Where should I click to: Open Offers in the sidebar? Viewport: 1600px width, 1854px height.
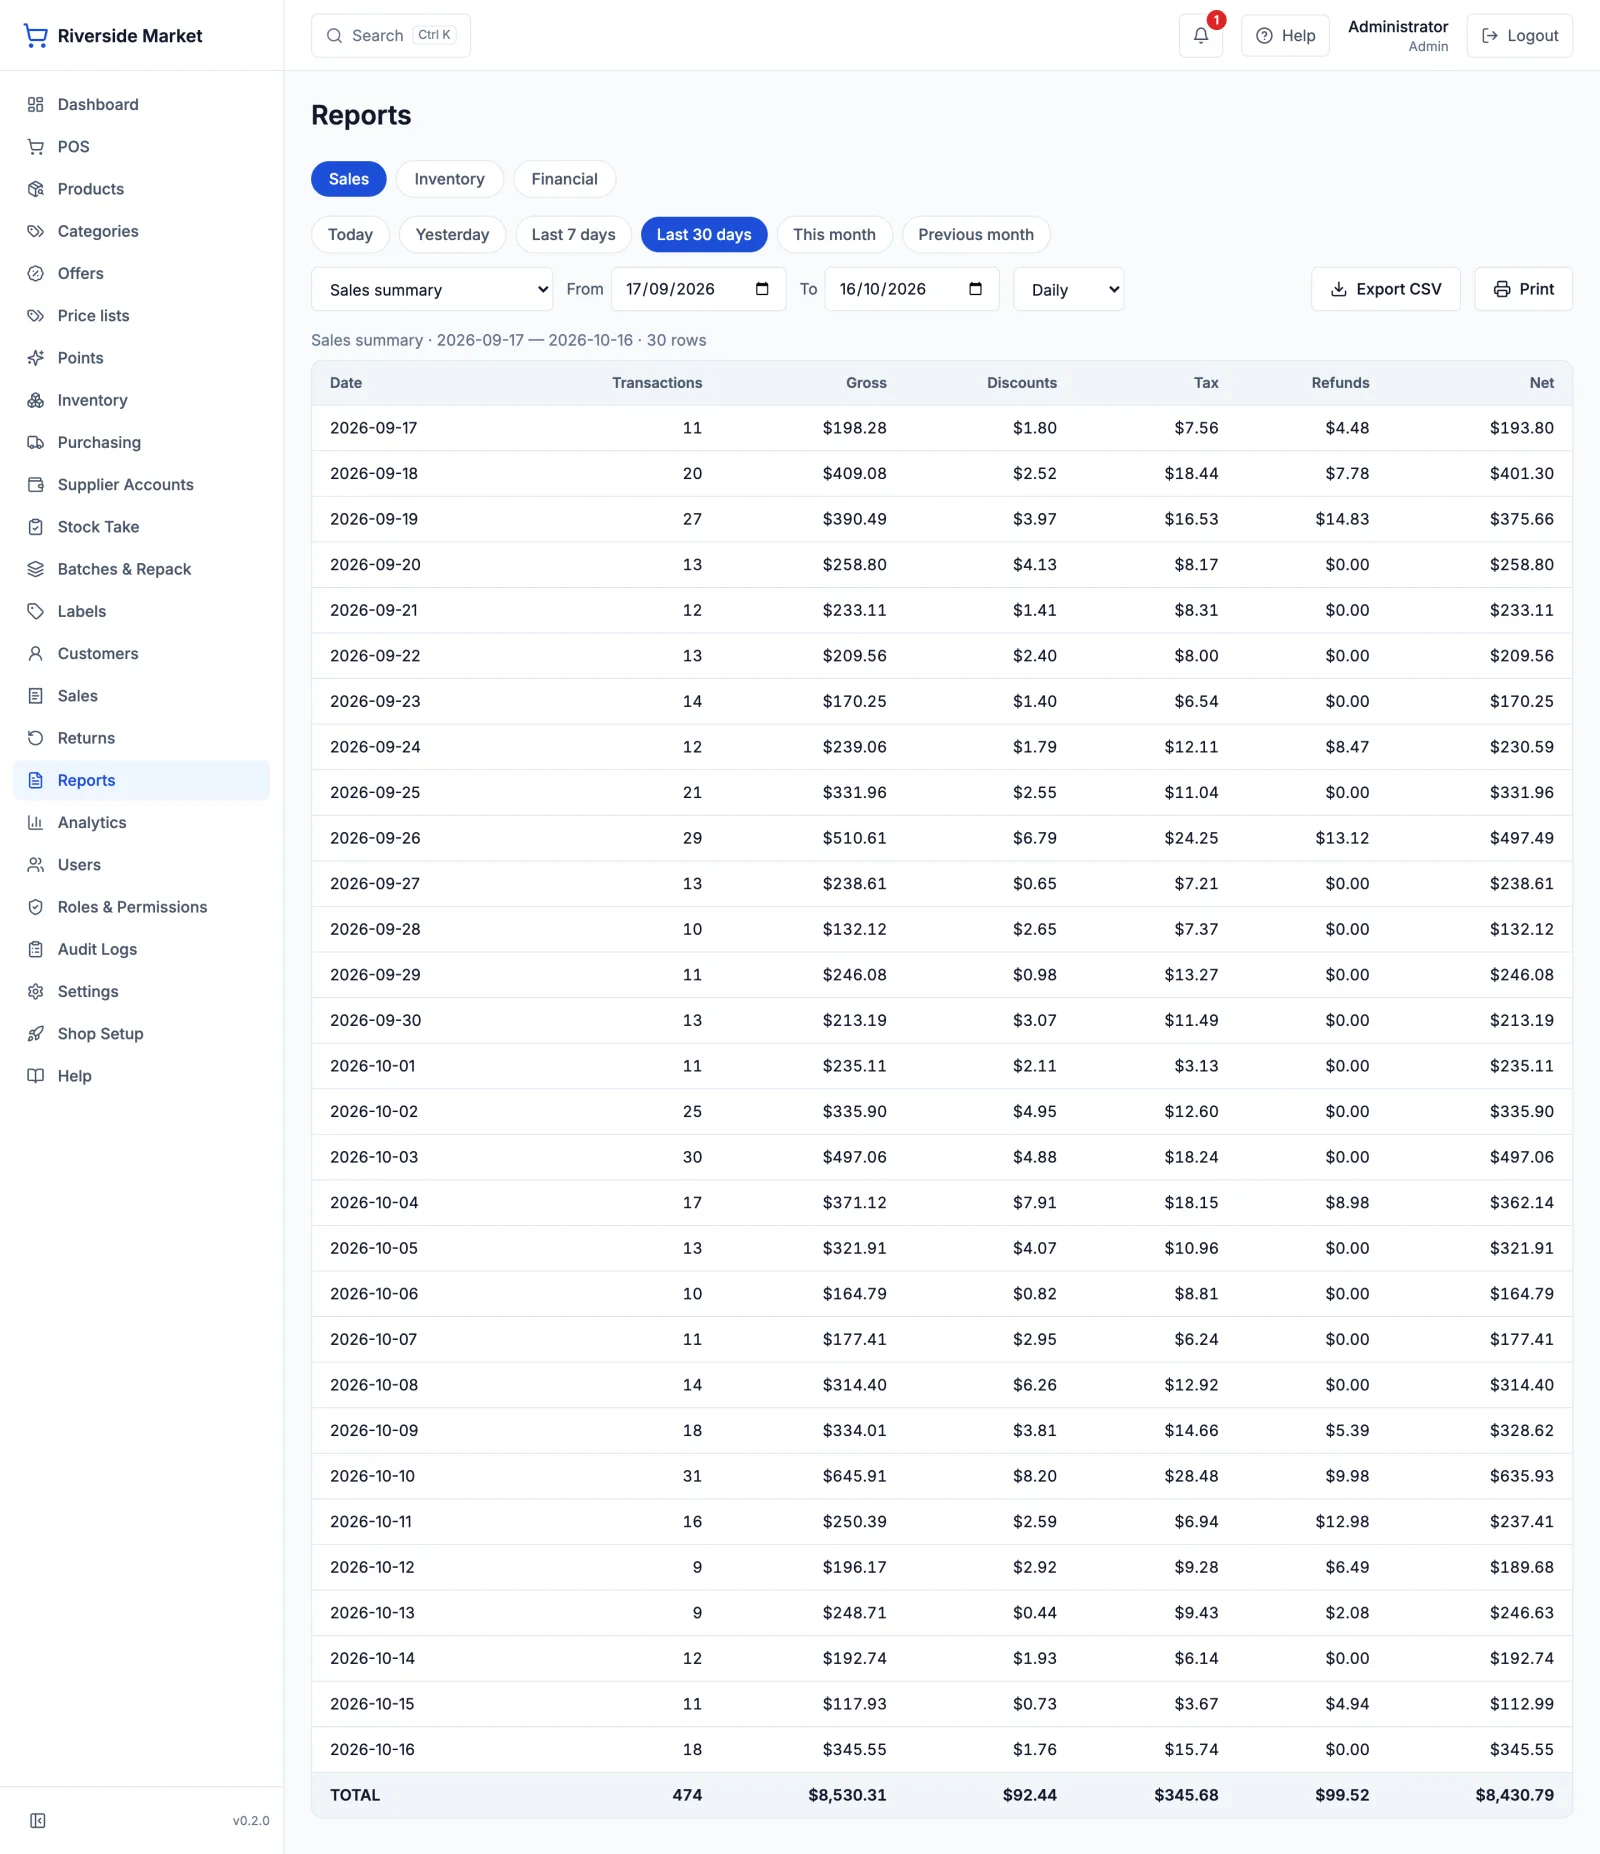(142, 273)
